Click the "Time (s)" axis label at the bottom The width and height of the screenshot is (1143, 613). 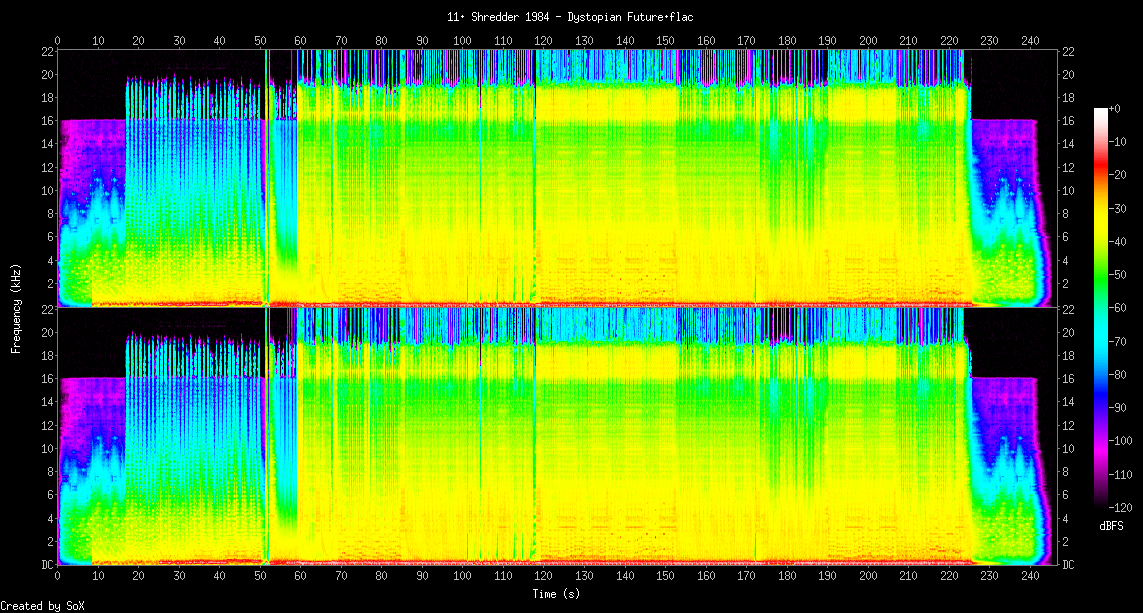555,593
